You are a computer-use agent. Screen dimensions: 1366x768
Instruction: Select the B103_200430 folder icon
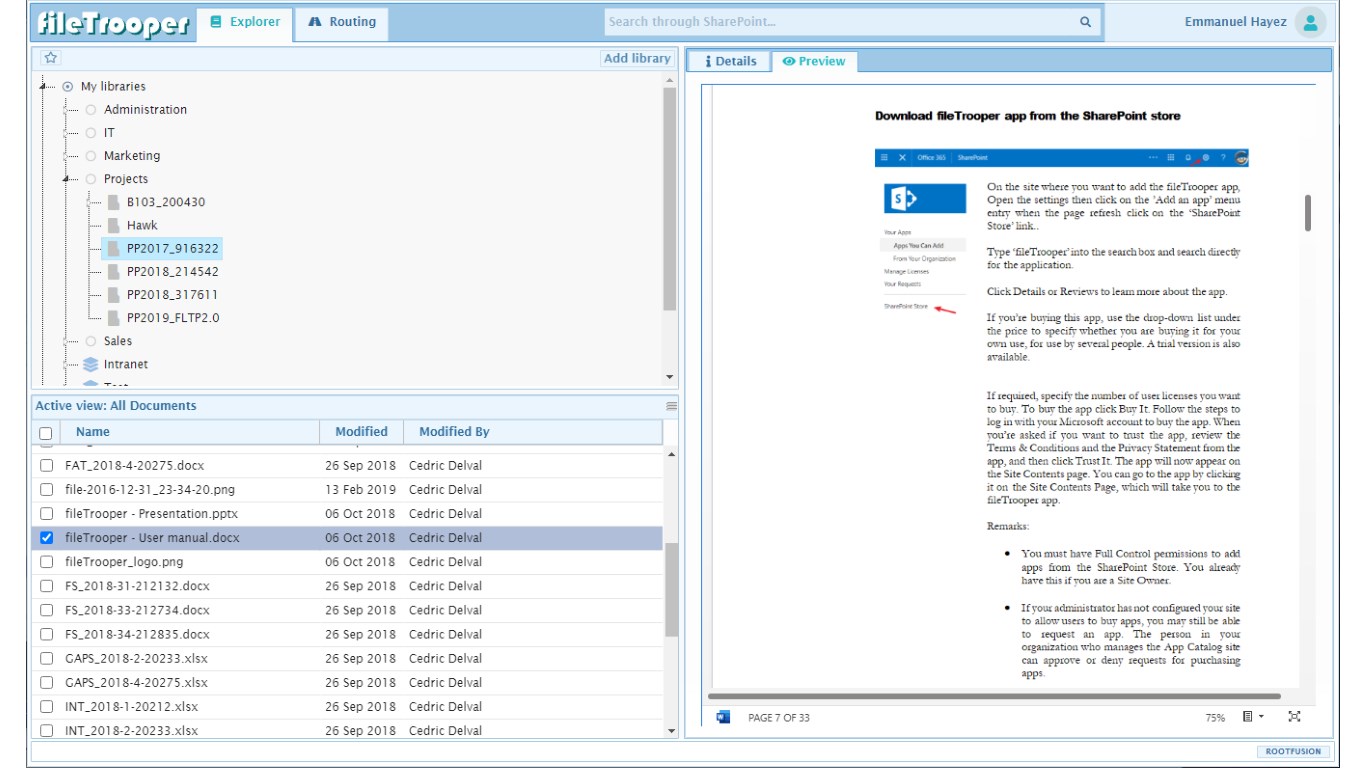click(114, 202)
